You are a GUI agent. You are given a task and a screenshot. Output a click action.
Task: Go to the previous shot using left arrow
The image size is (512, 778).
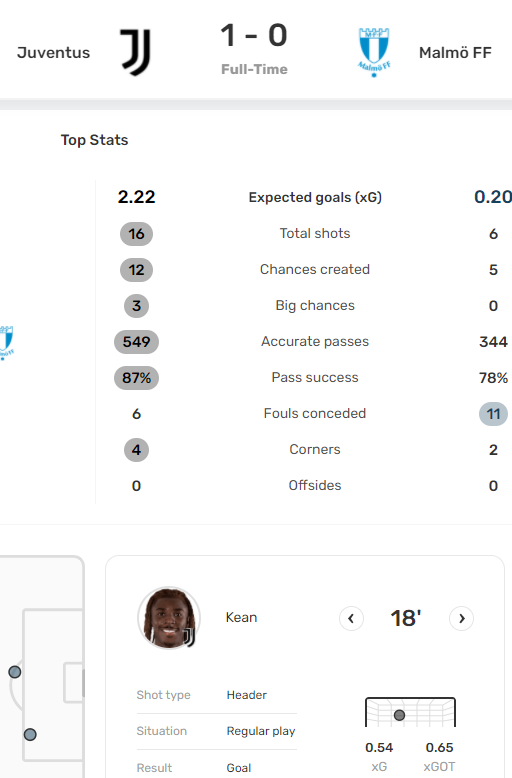pos(351,618)
